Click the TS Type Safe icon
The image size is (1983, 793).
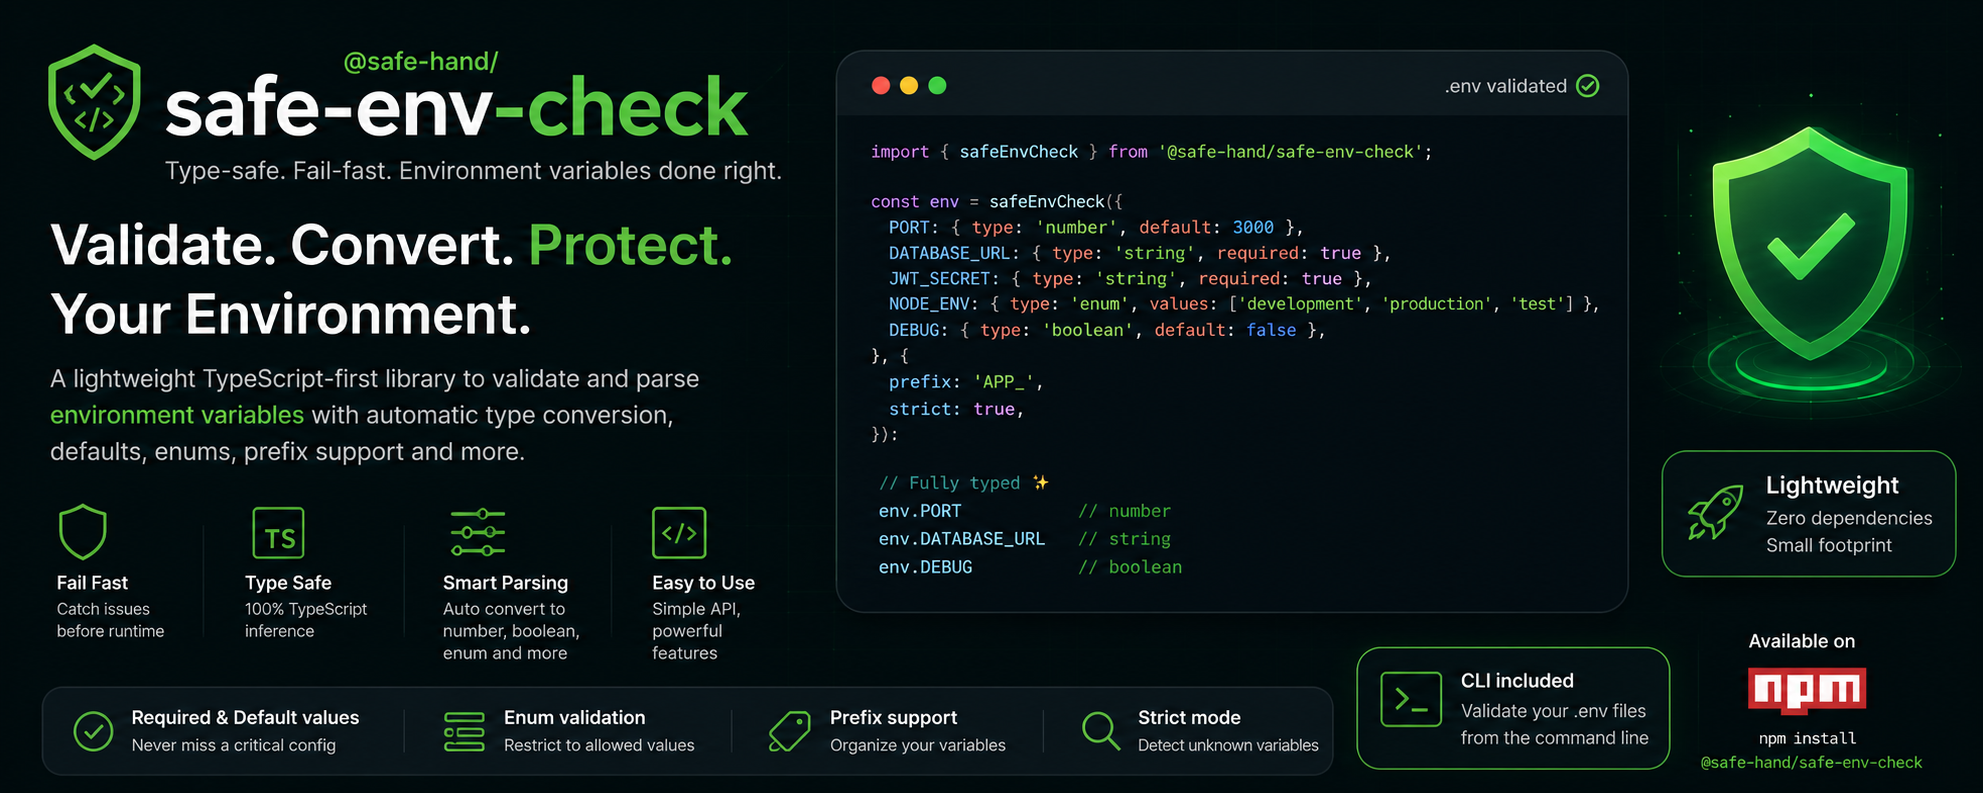coord(278,533)
